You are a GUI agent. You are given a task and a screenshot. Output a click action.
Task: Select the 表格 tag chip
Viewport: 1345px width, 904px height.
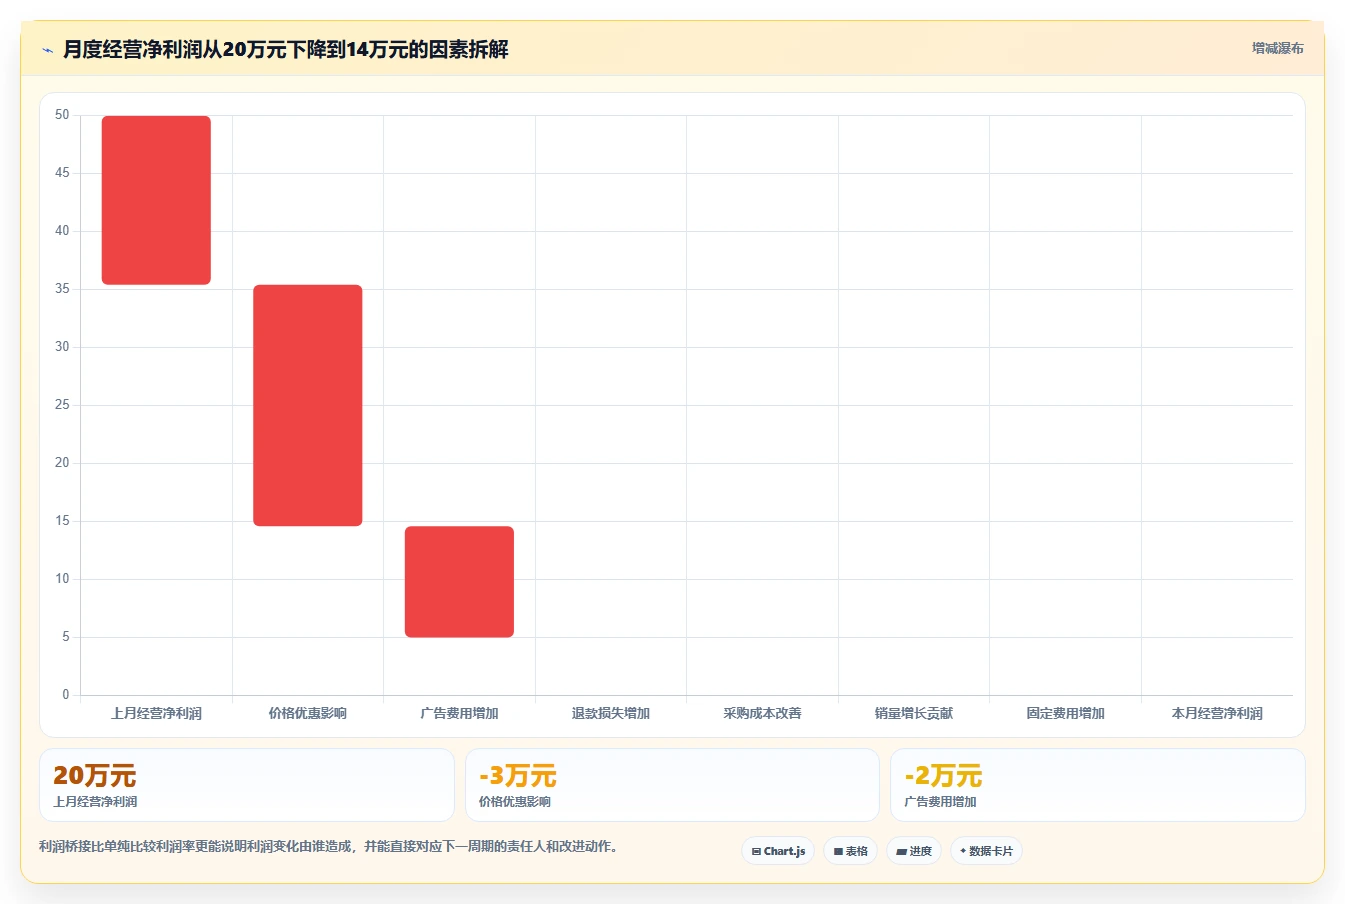[x=850, y=851]
